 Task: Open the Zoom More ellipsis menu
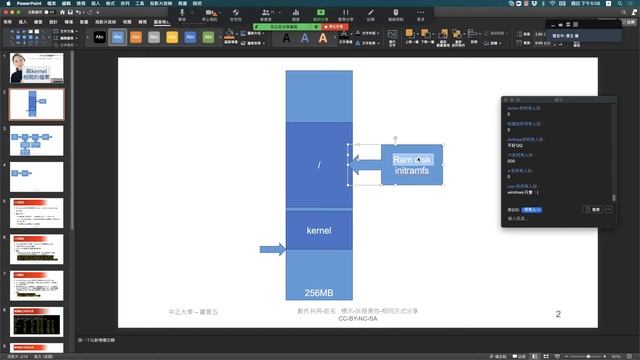(421, 13)
